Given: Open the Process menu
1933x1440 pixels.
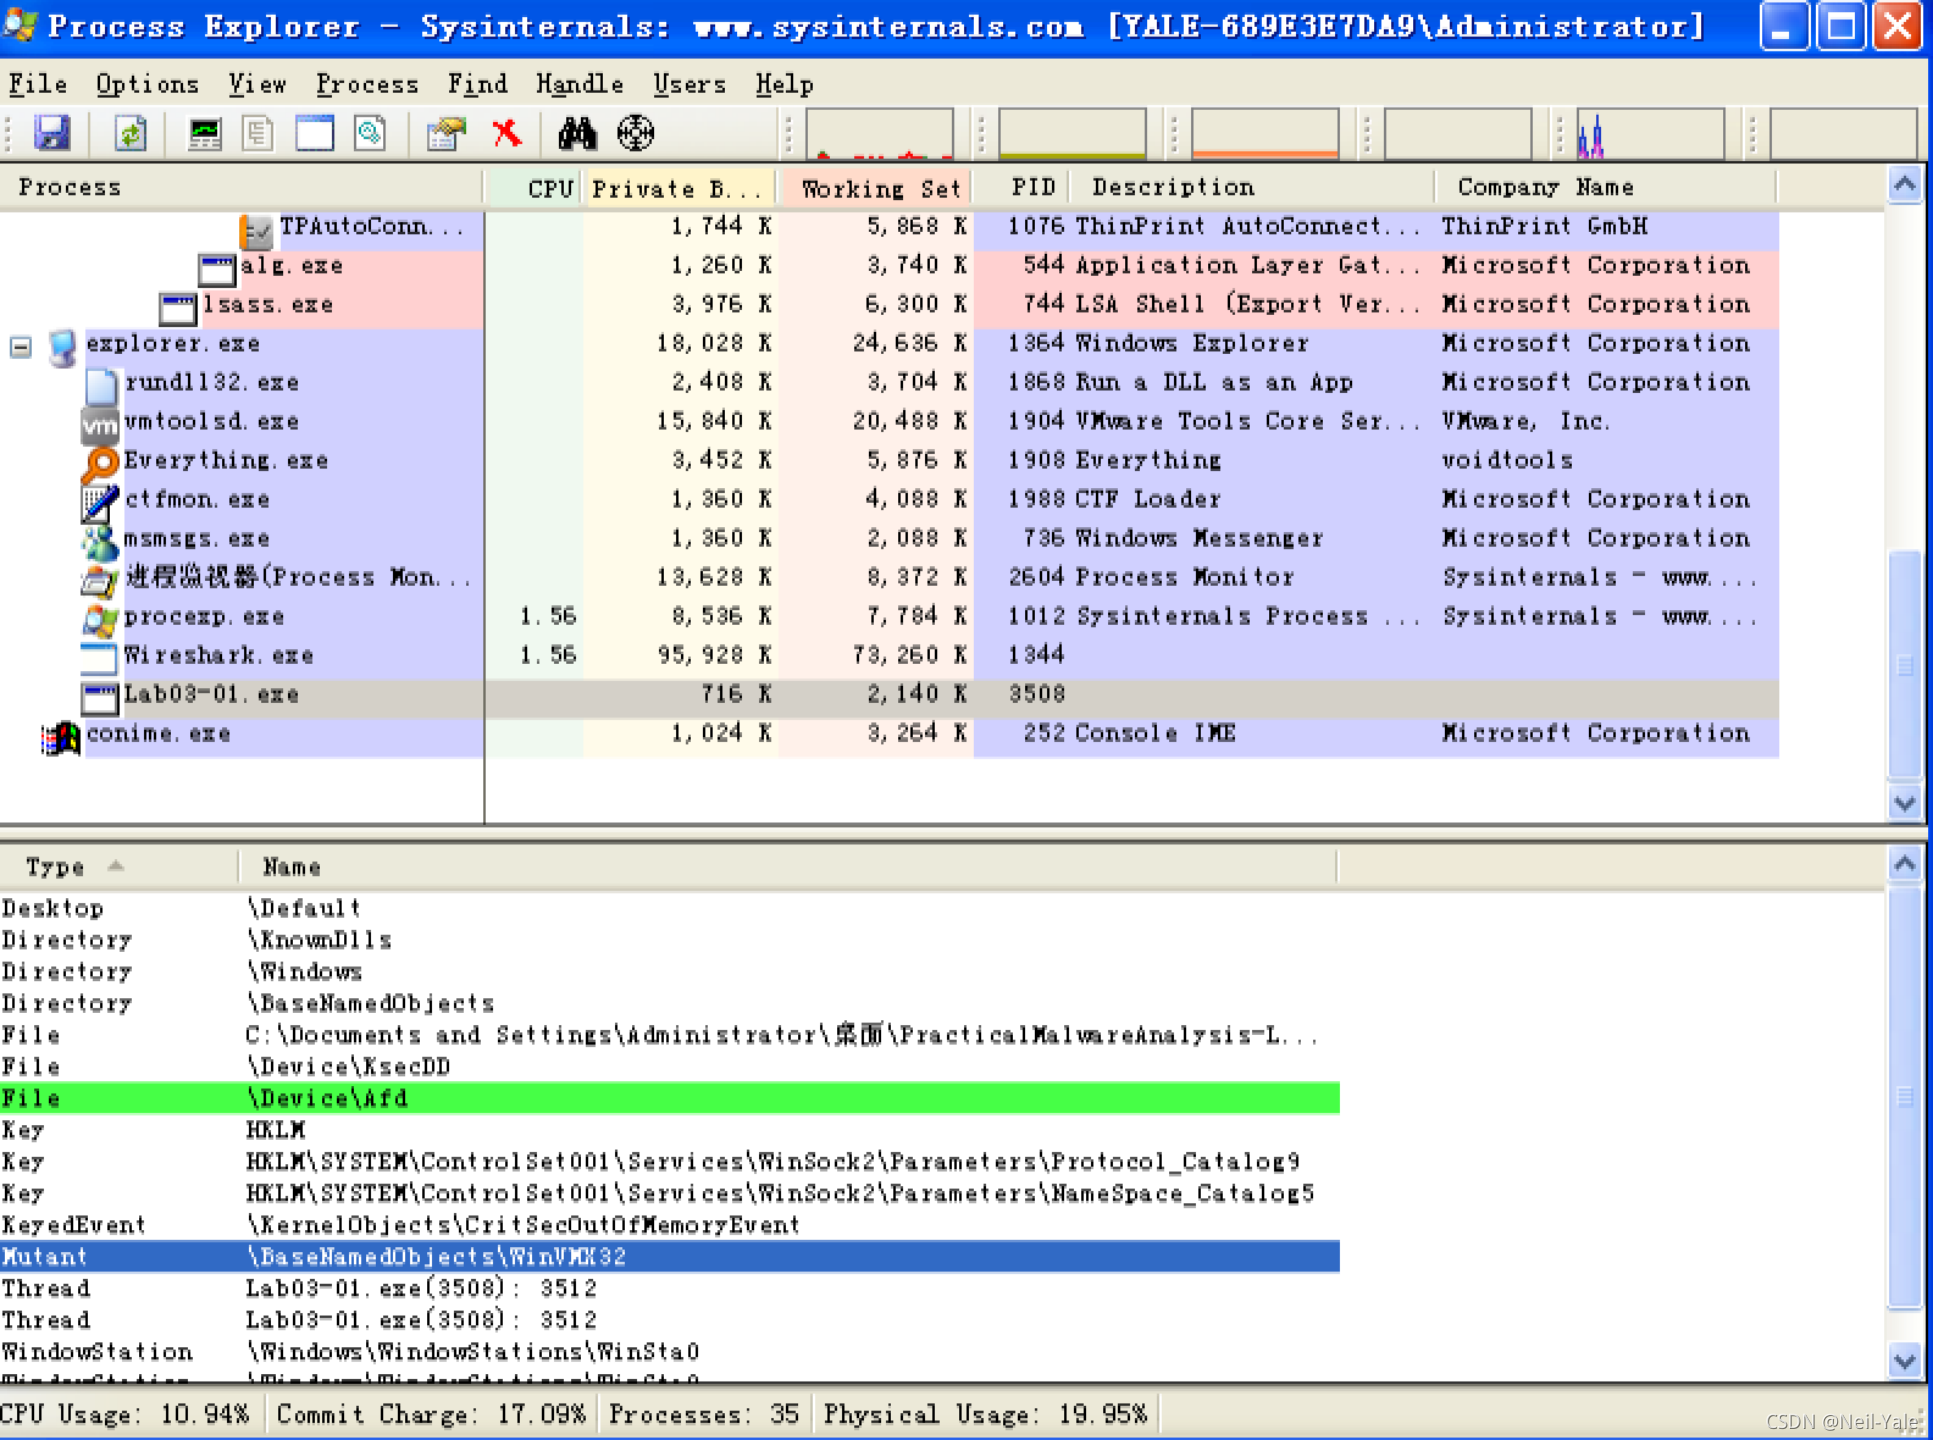Looking at the screenshot, I should [367, 84].
